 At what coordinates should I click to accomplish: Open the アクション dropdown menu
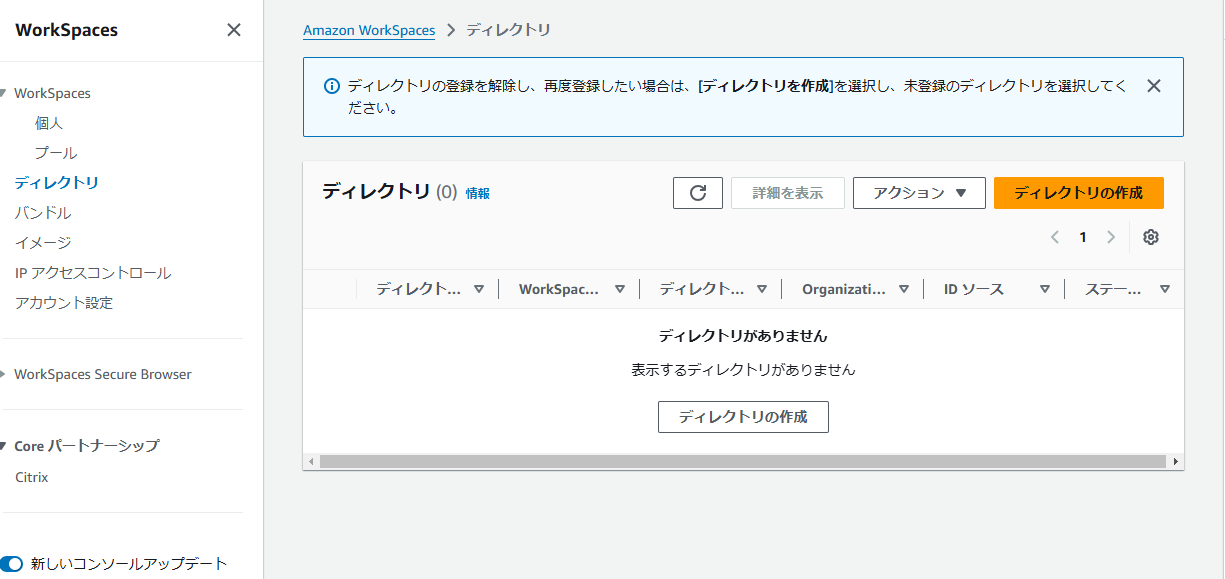[918, 192]
